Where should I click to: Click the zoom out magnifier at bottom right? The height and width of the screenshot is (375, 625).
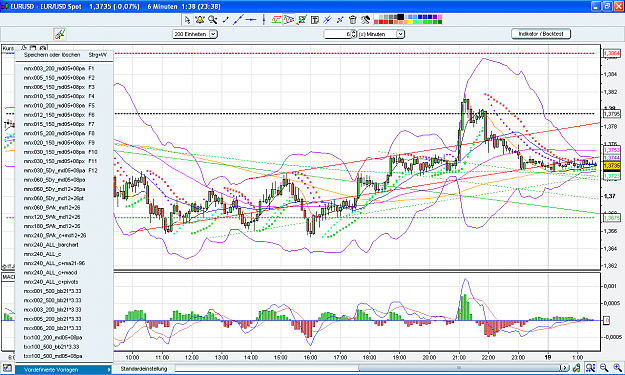[x=604, y=368]
